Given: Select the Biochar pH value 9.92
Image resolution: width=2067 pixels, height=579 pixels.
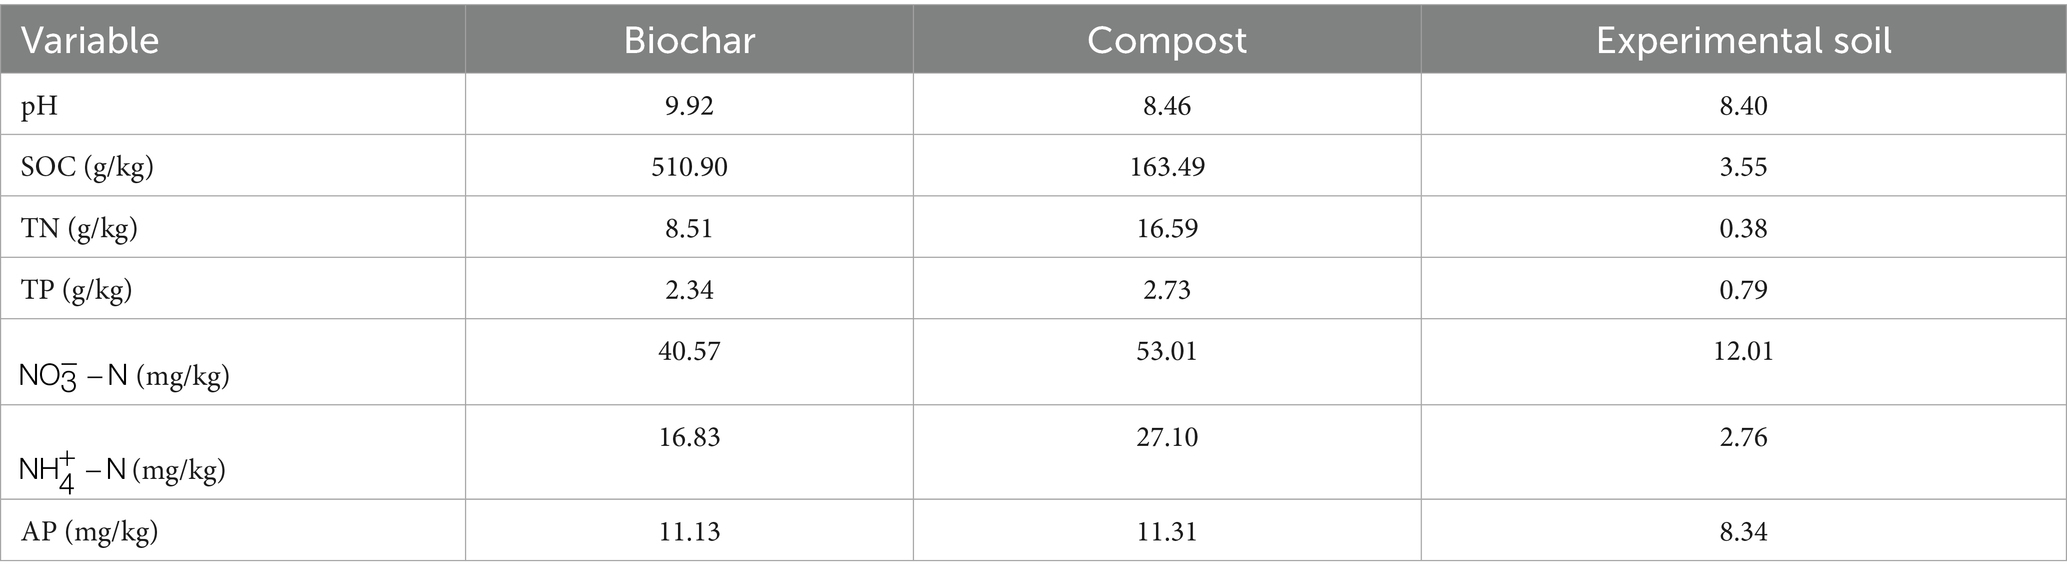Looking at the screenshot, I should 689,105.
